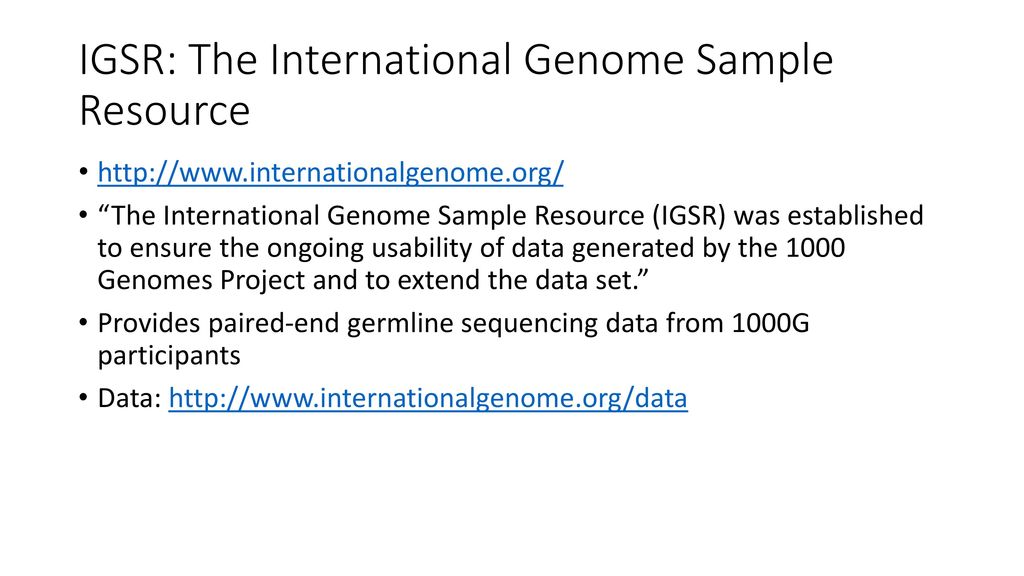Click 'International Genome Sample' in the title

click(551, 59)
